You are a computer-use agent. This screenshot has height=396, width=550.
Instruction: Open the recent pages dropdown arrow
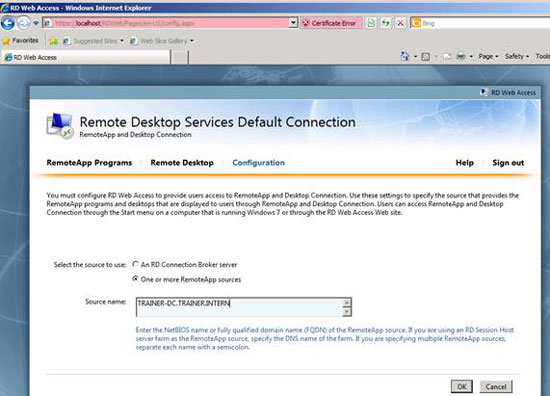click(36, 23)
